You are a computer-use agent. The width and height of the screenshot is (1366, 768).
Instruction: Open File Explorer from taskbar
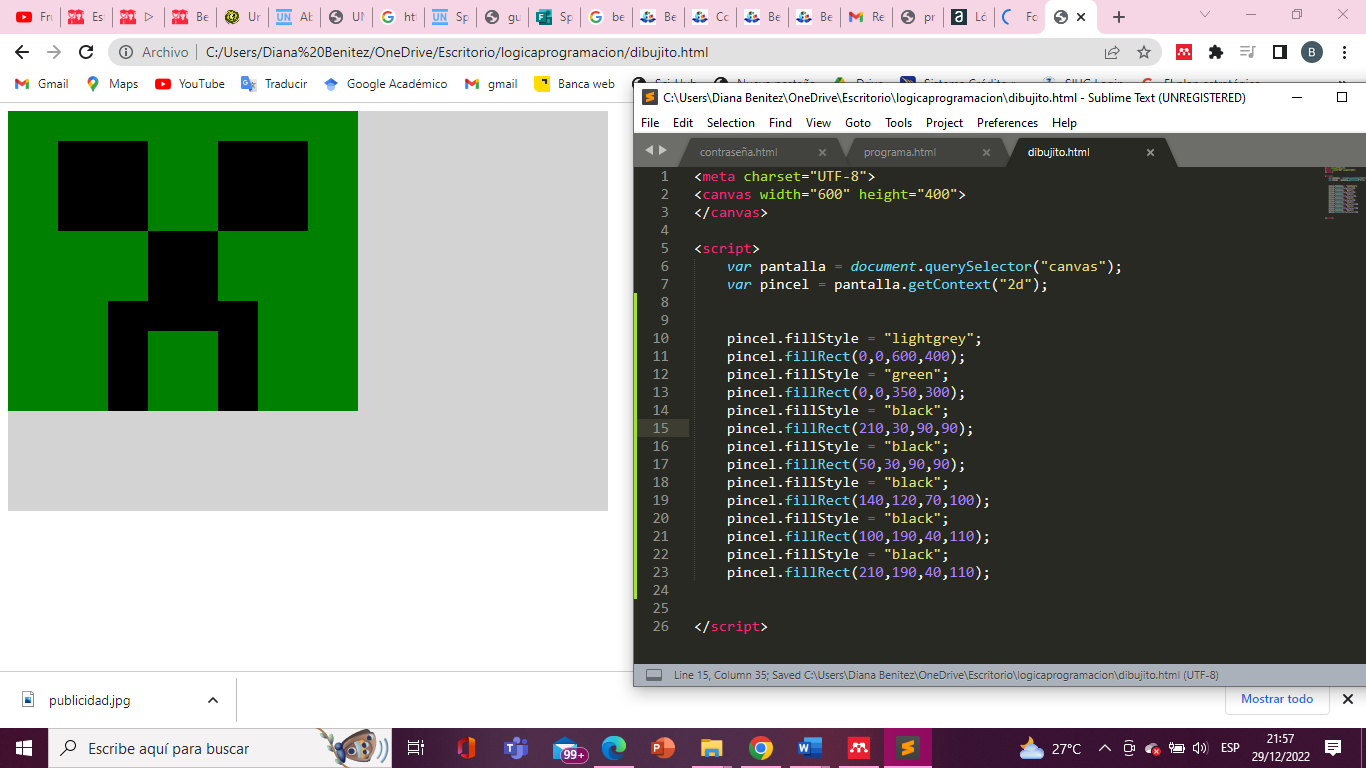tap(711, 748)
